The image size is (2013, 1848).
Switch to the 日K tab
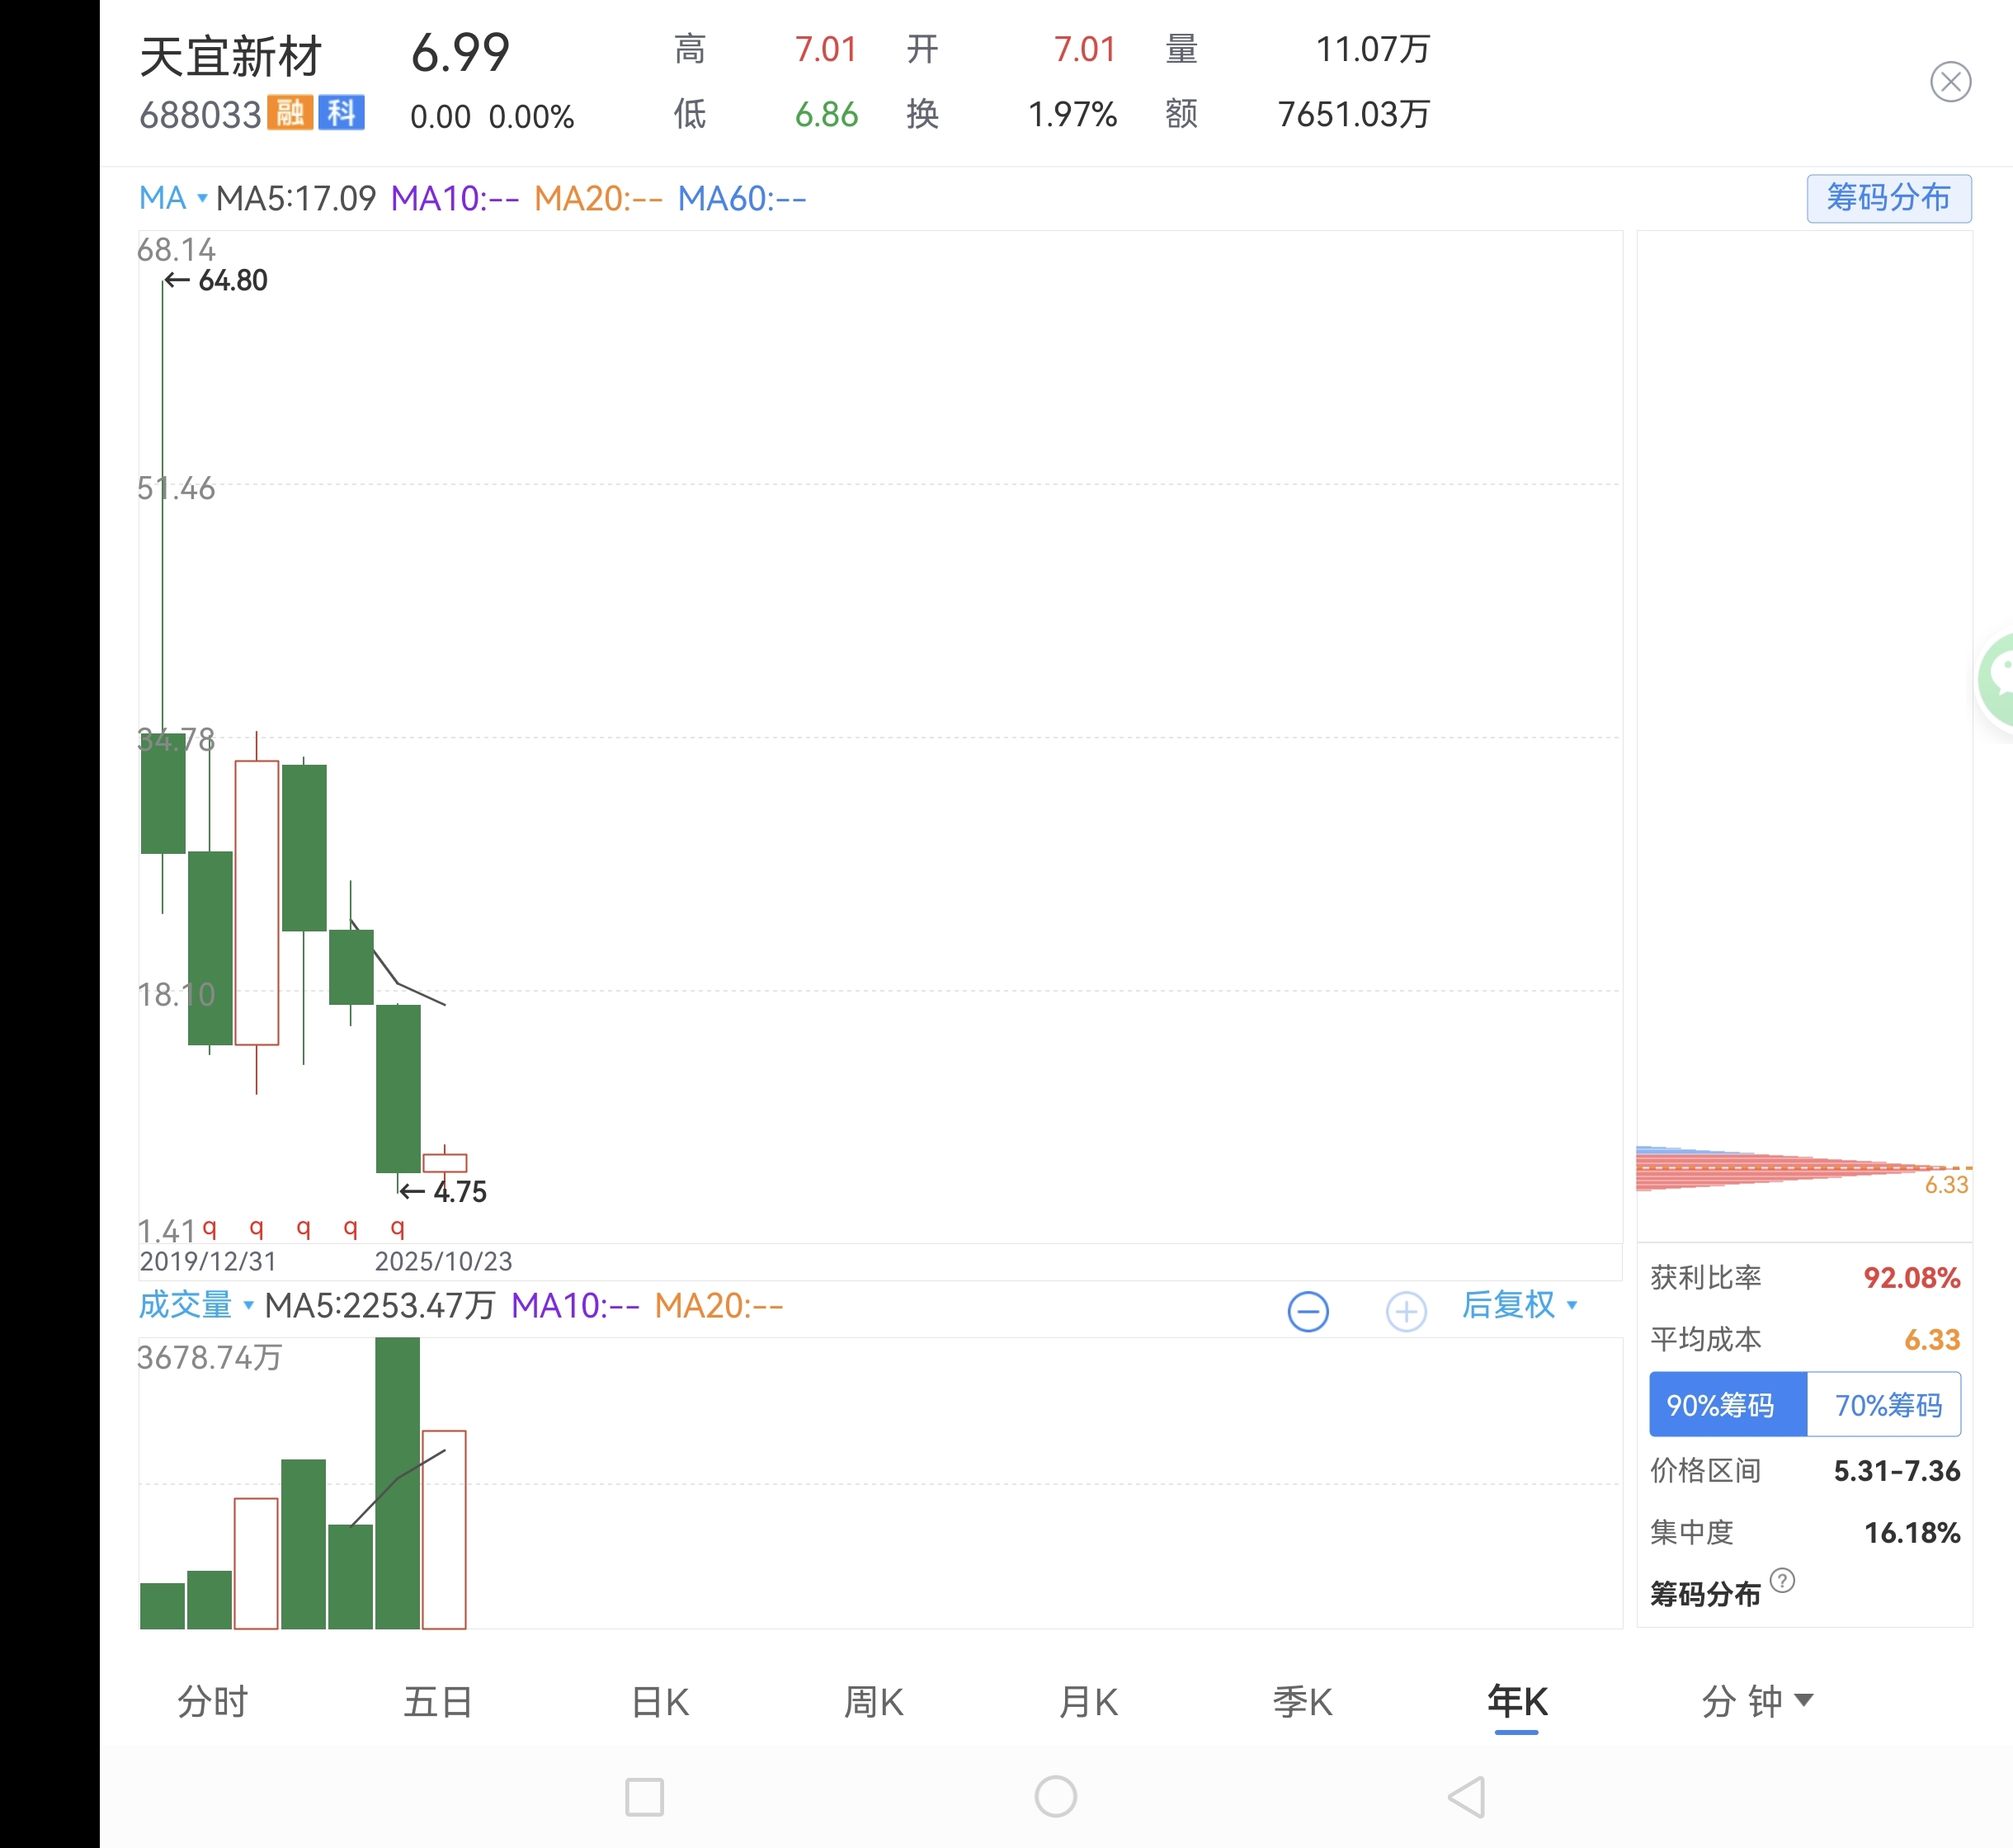pyautogui.click(x=660, y=1701)
